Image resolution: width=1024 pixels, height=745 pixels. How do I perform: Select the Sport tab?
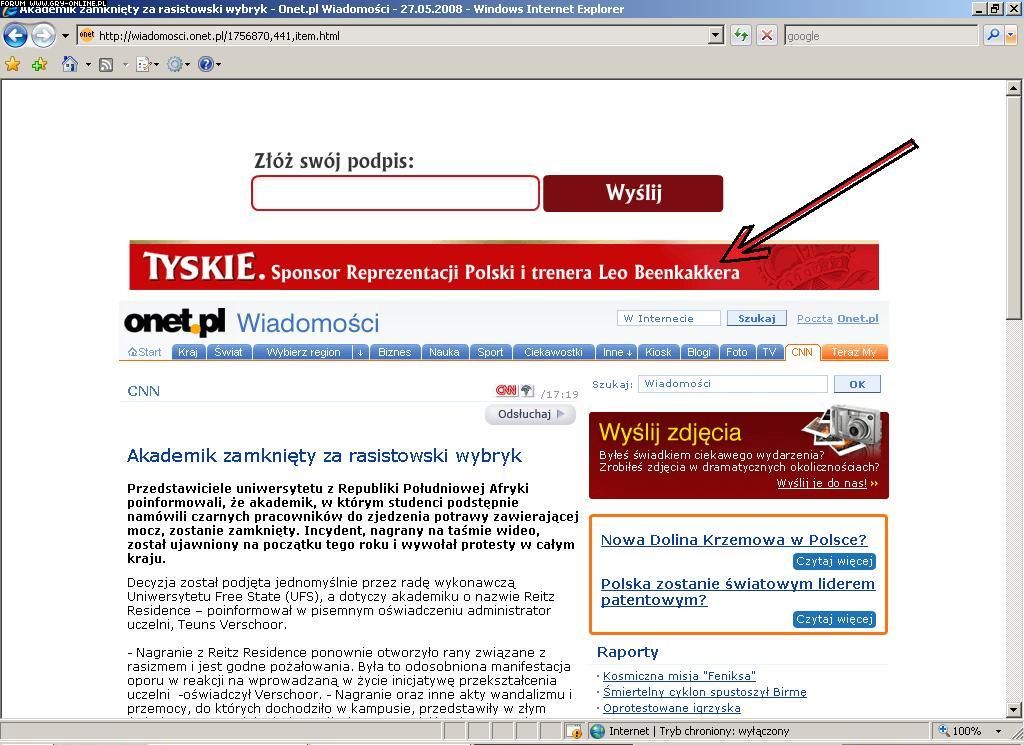click(x=490, y=352)
